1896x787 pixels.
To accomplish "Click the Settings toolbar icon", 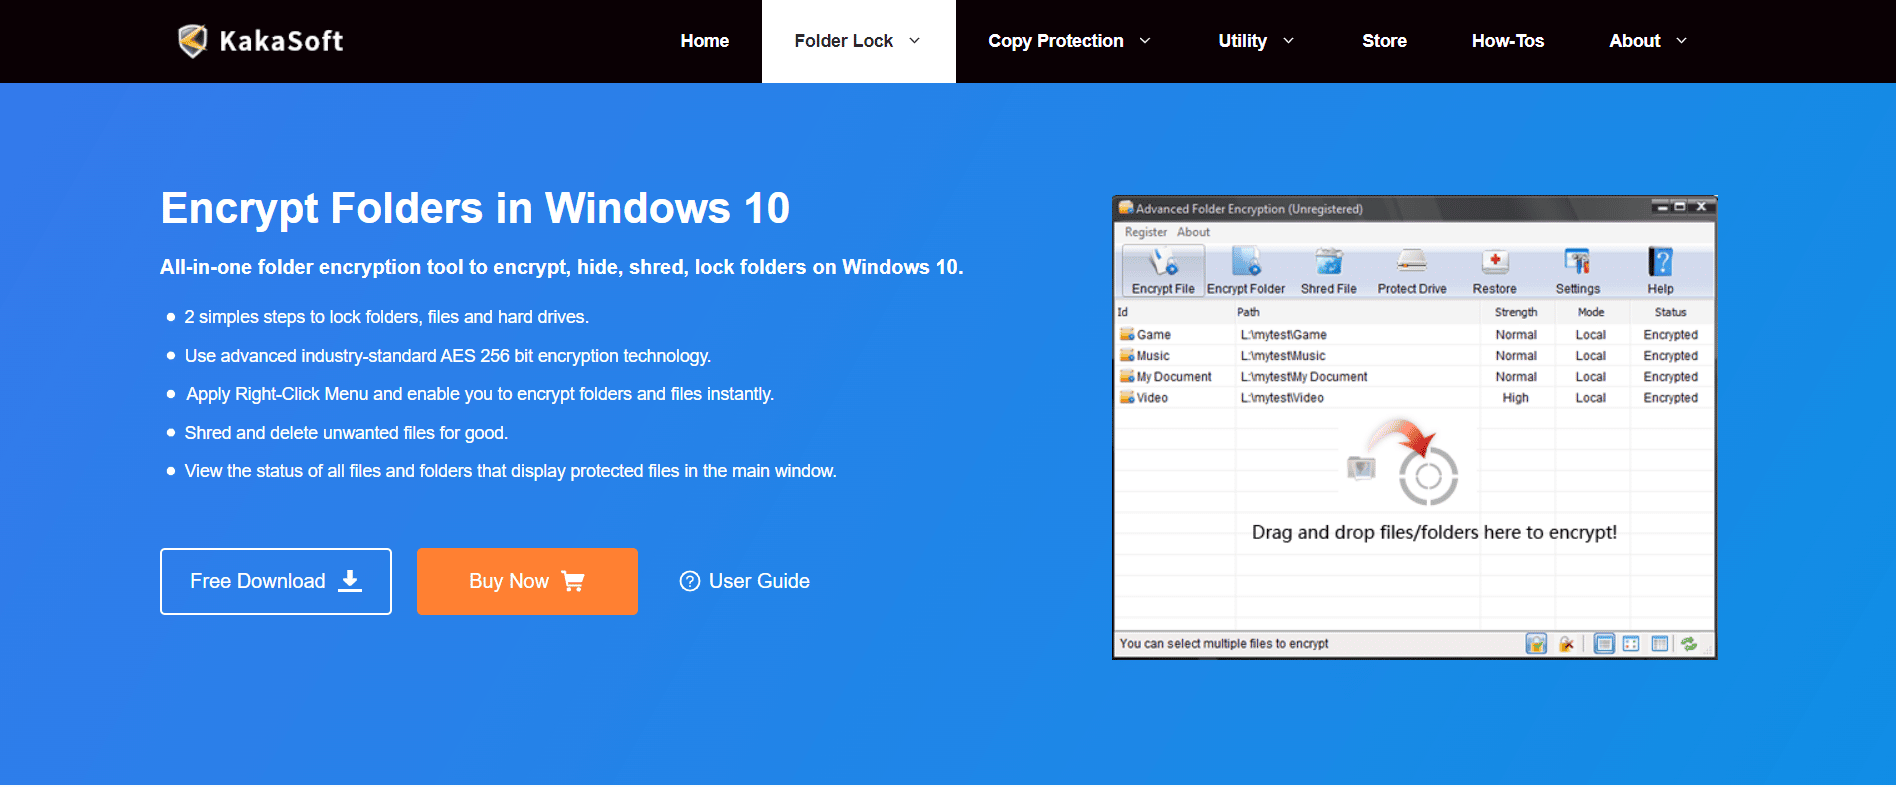I will [x=1577, y=271].
